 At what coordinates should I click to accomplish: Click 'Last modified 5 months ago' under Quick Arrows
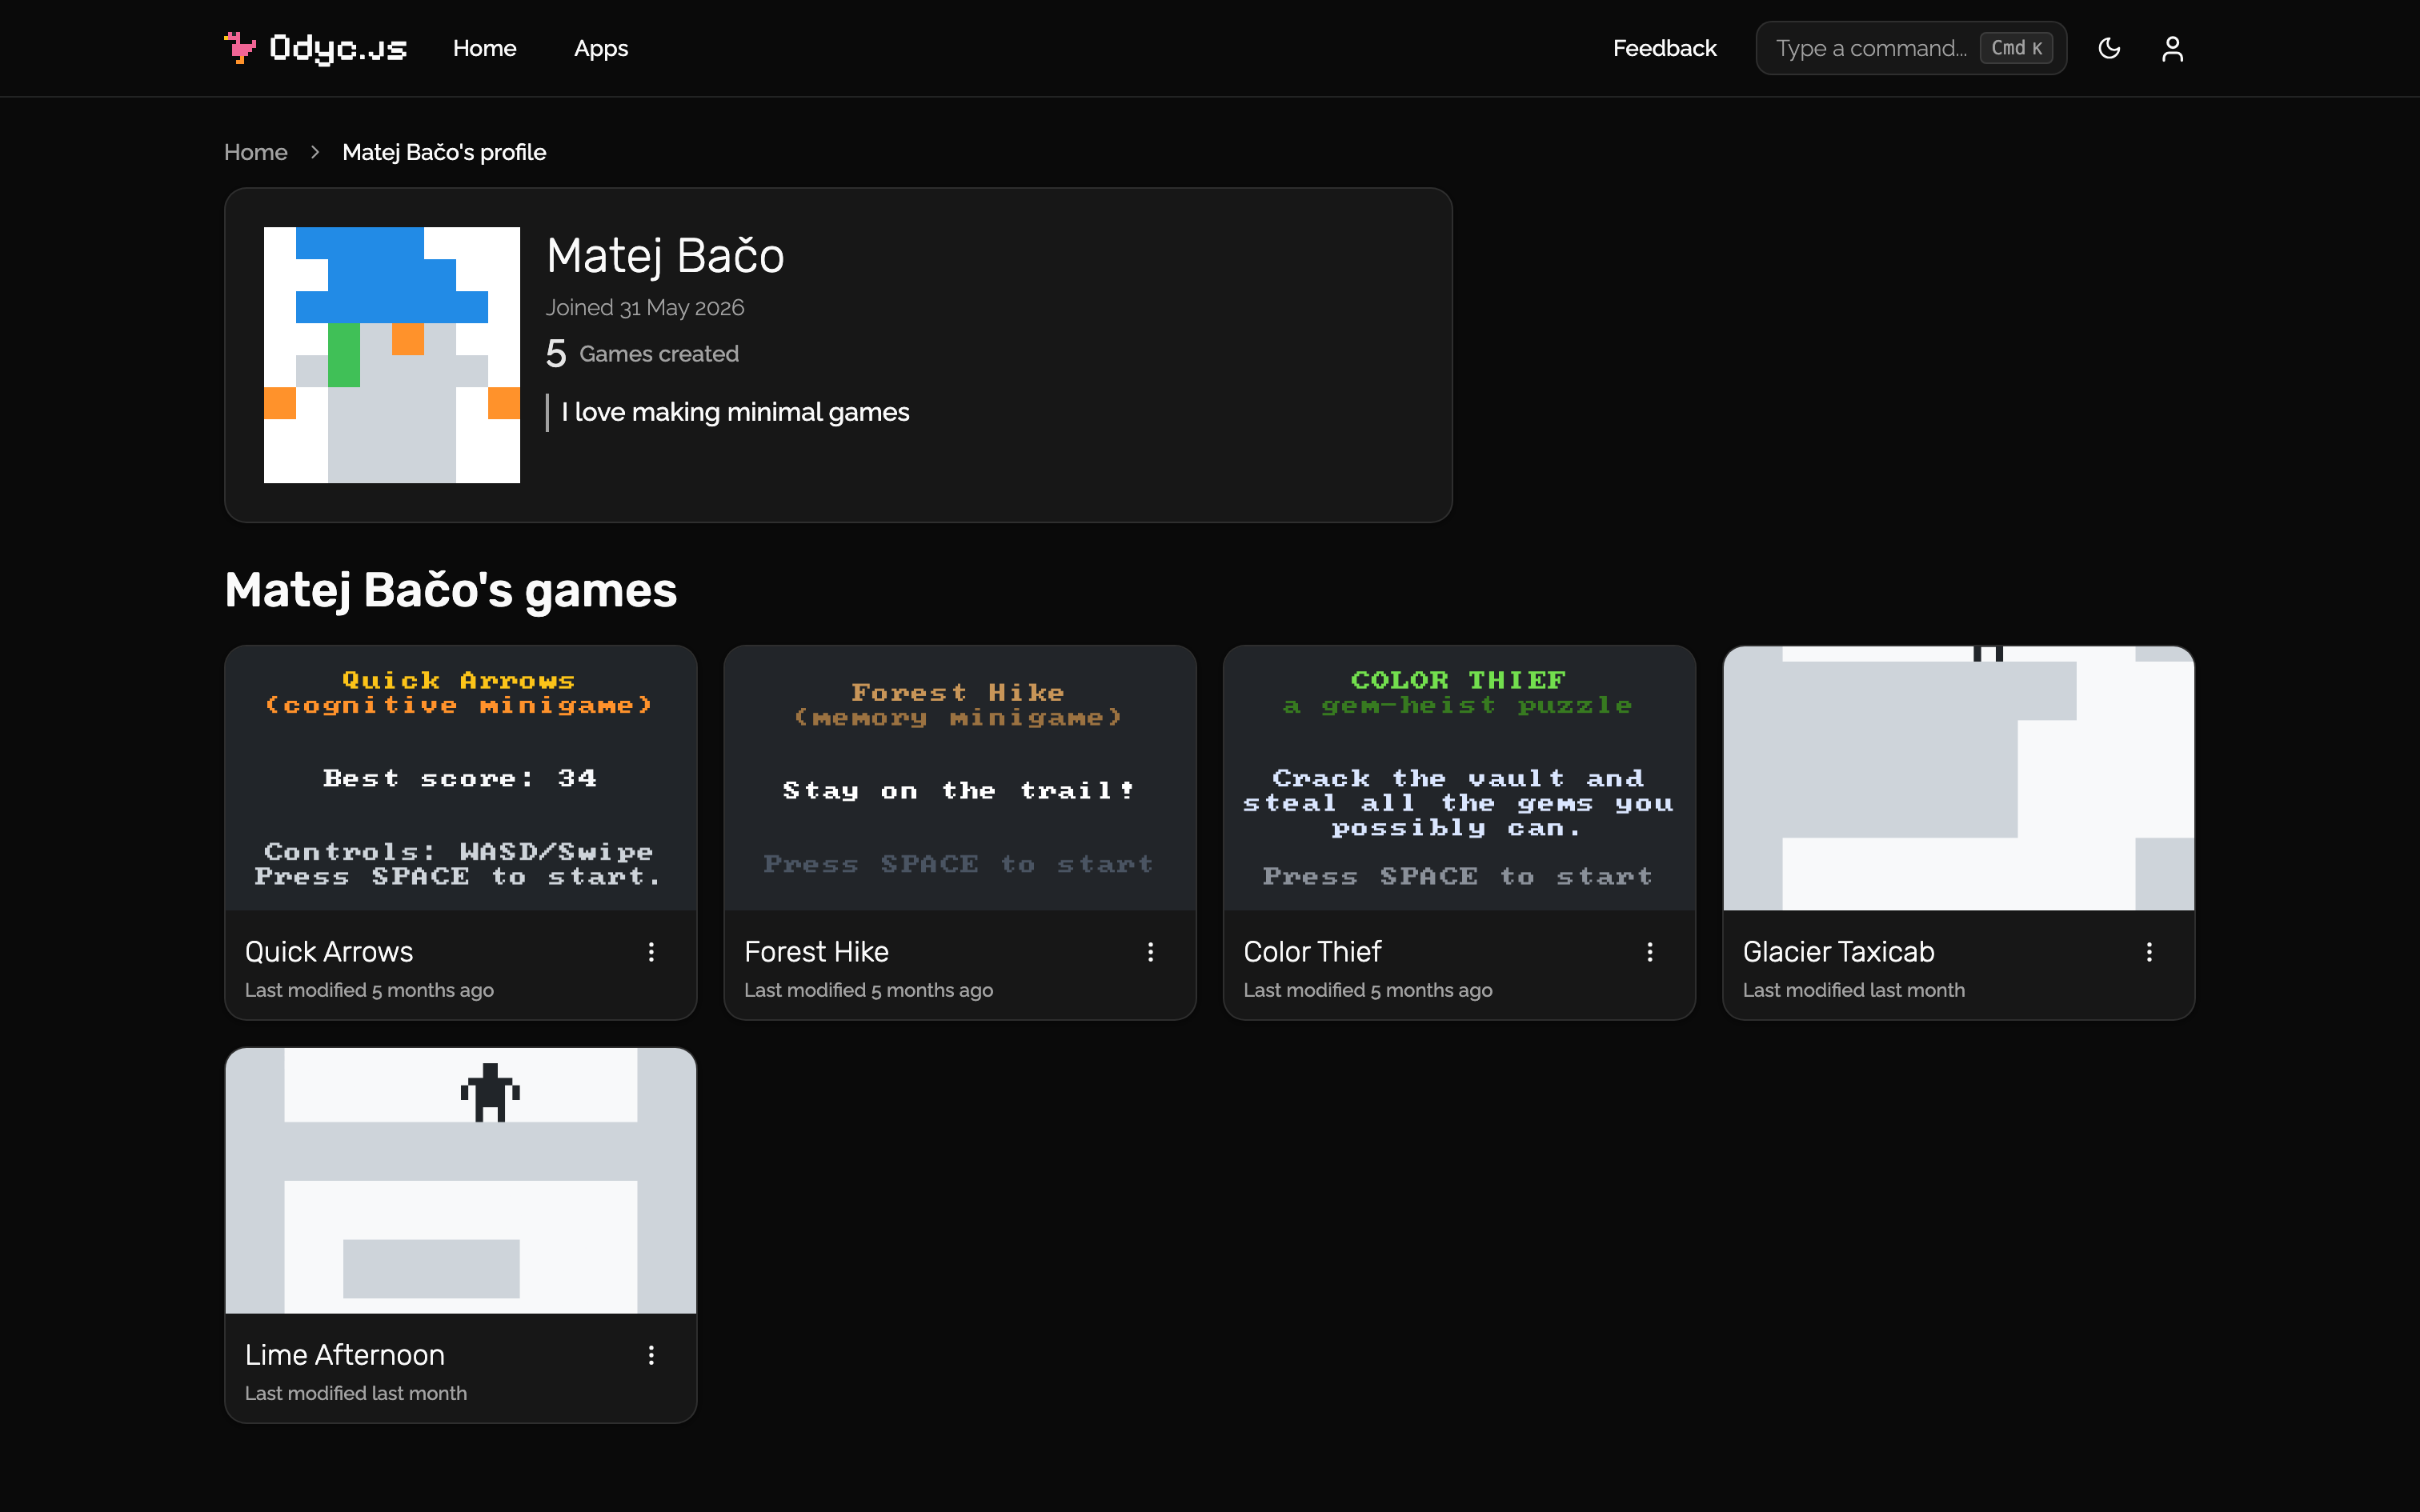click(369, 990)
